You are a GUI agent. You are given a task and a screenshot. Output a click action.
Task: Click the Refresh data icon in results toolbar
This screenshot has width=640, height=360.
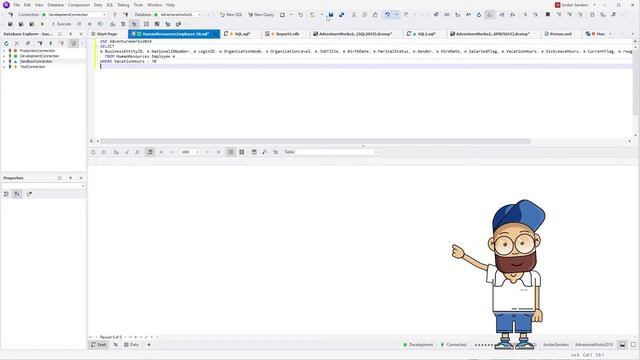(93, 152)
